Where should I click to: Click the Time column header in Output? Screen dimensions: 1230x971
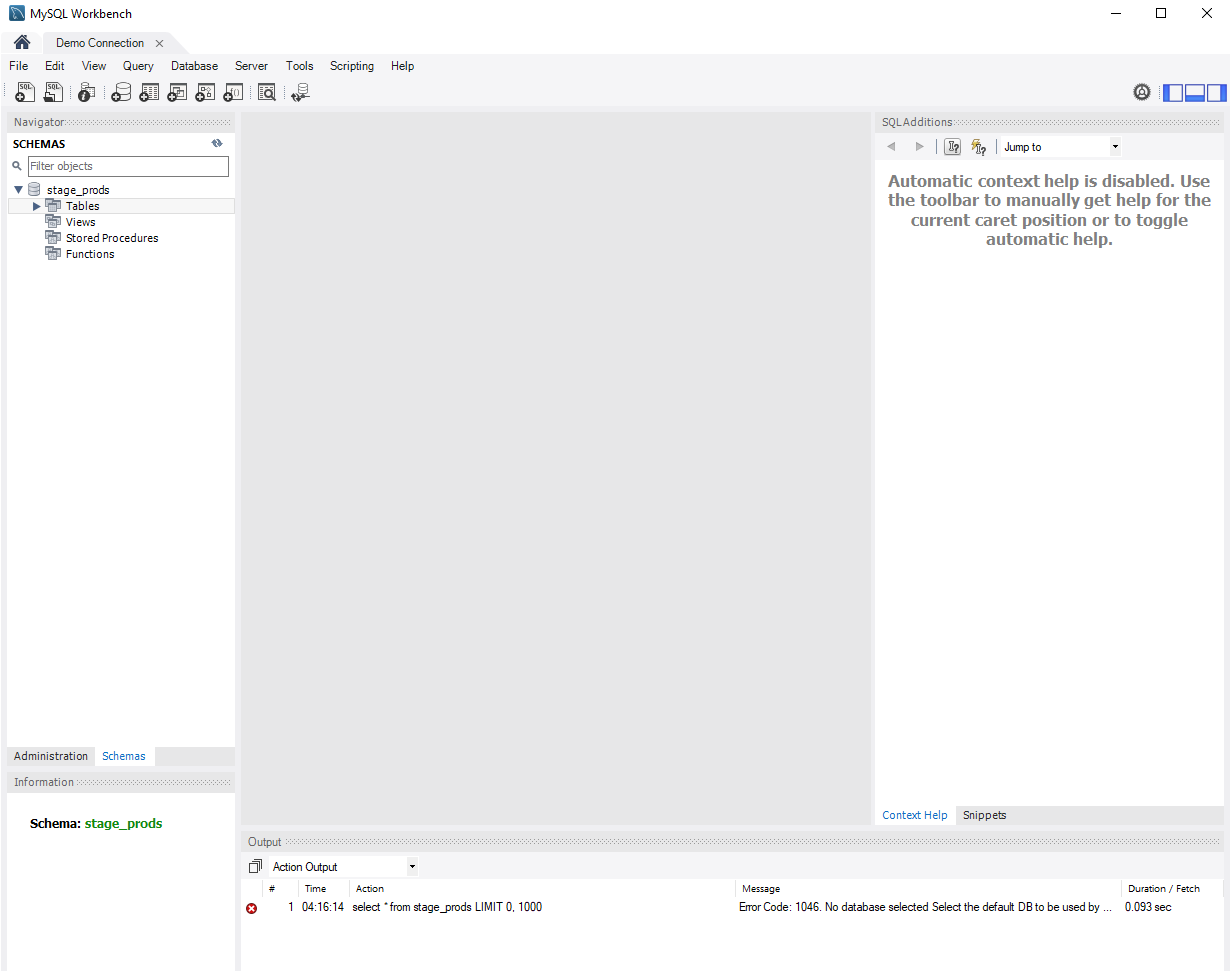pos(315,888)
